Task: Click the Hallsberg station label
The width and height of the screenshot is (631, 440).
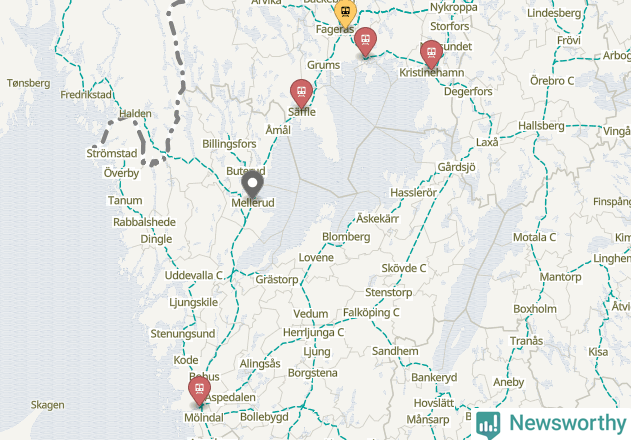Action: coord(541,126)
